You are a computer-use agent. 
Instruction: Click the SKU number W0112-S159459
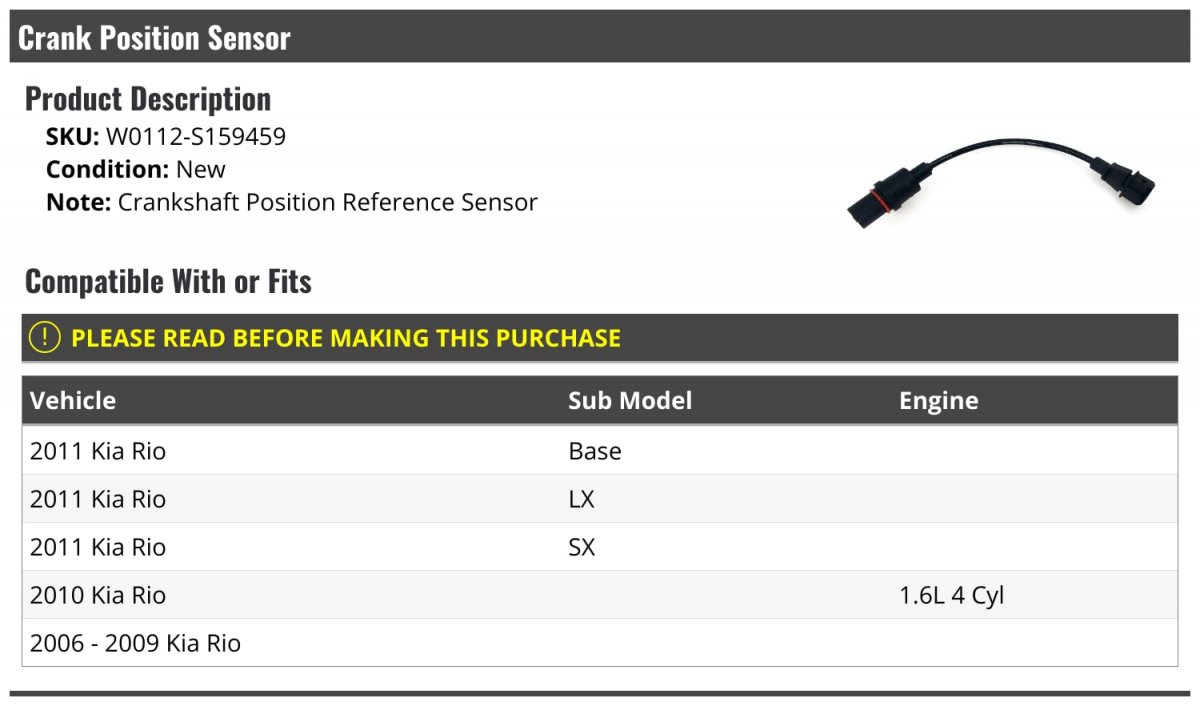pos(196,137)
